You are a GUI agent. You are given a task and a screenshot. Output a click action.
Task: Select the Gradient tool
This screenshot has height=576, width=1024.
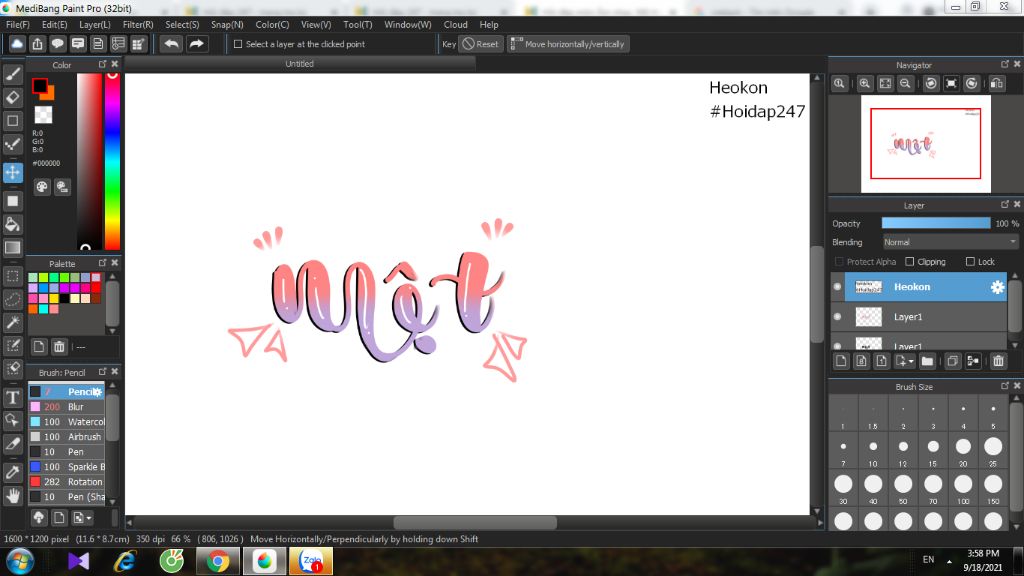click(12, 248)
